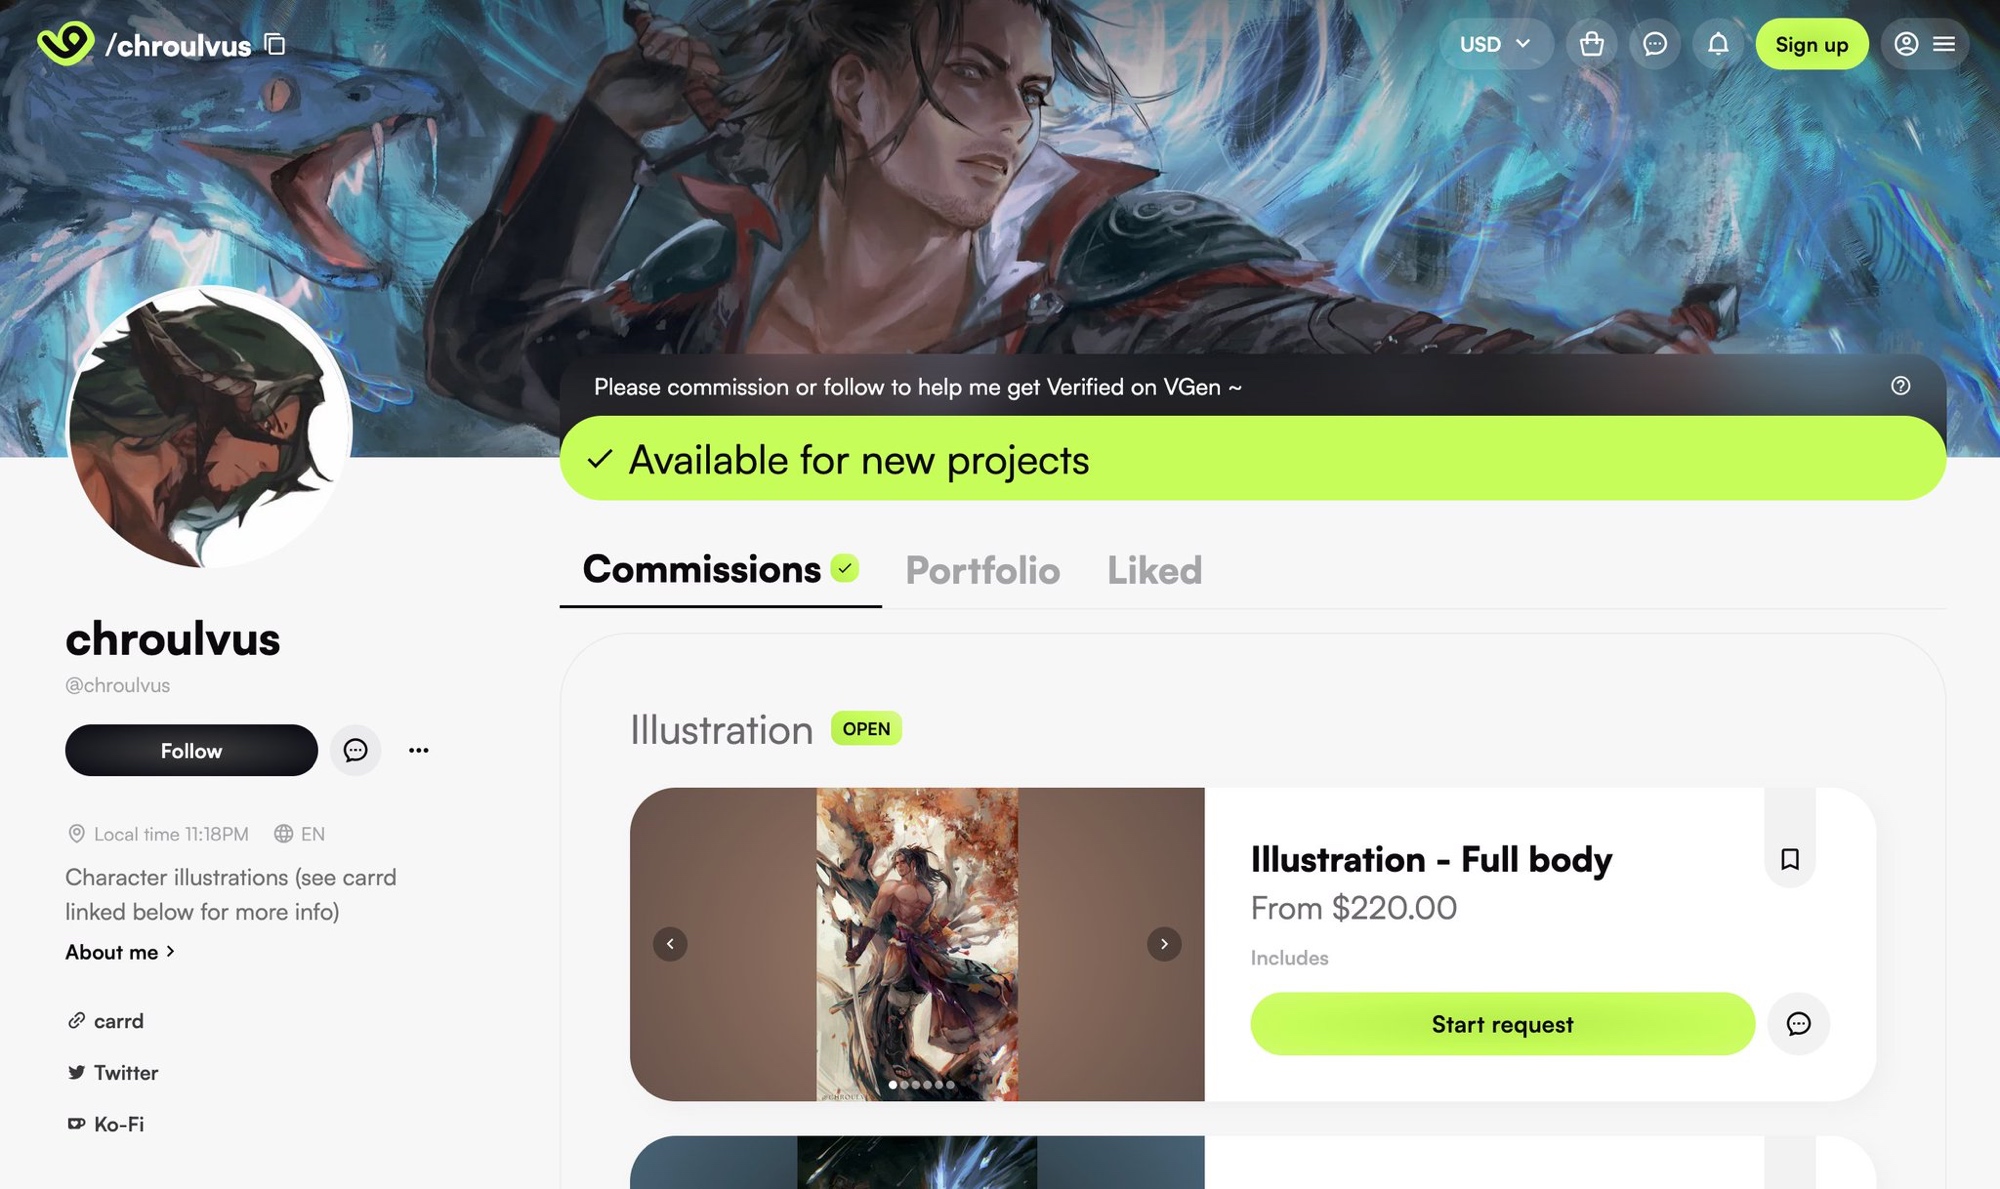The height and width of the screenshot is (1189, 2000).
Task: Open the three-dot more options menu
Action: 418,750
